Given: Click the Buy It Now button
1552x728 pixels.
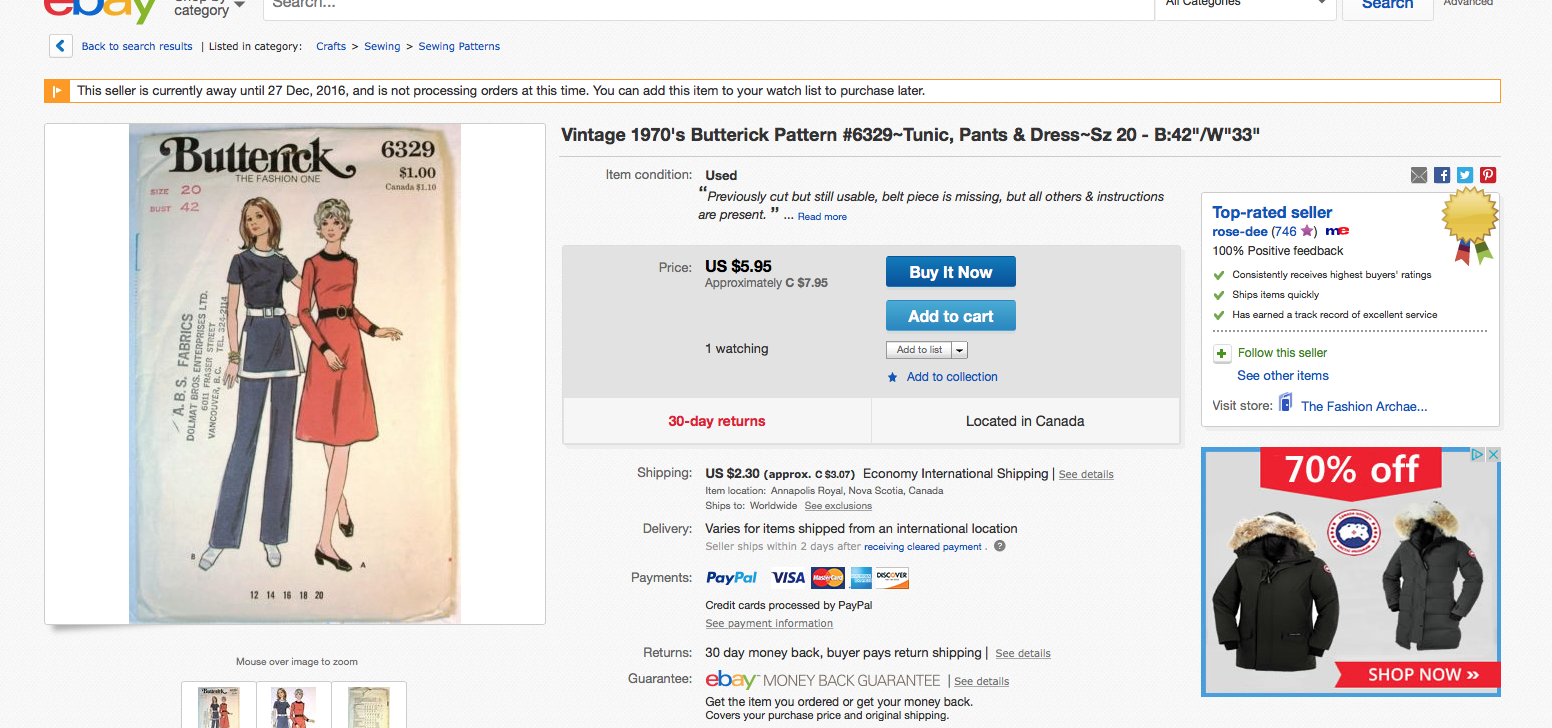Looking at the screenshot, I should [951, 272].
